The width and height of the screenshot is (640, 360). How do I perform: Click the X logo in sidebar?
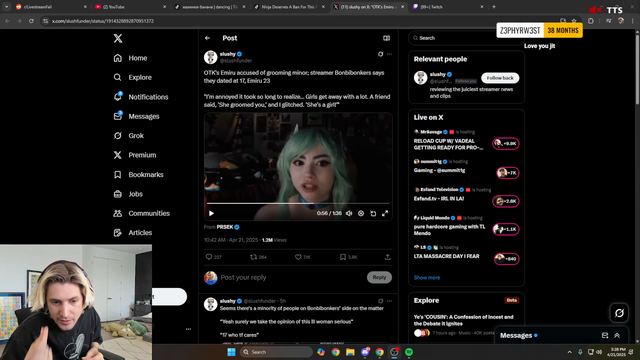click(118, 38)
